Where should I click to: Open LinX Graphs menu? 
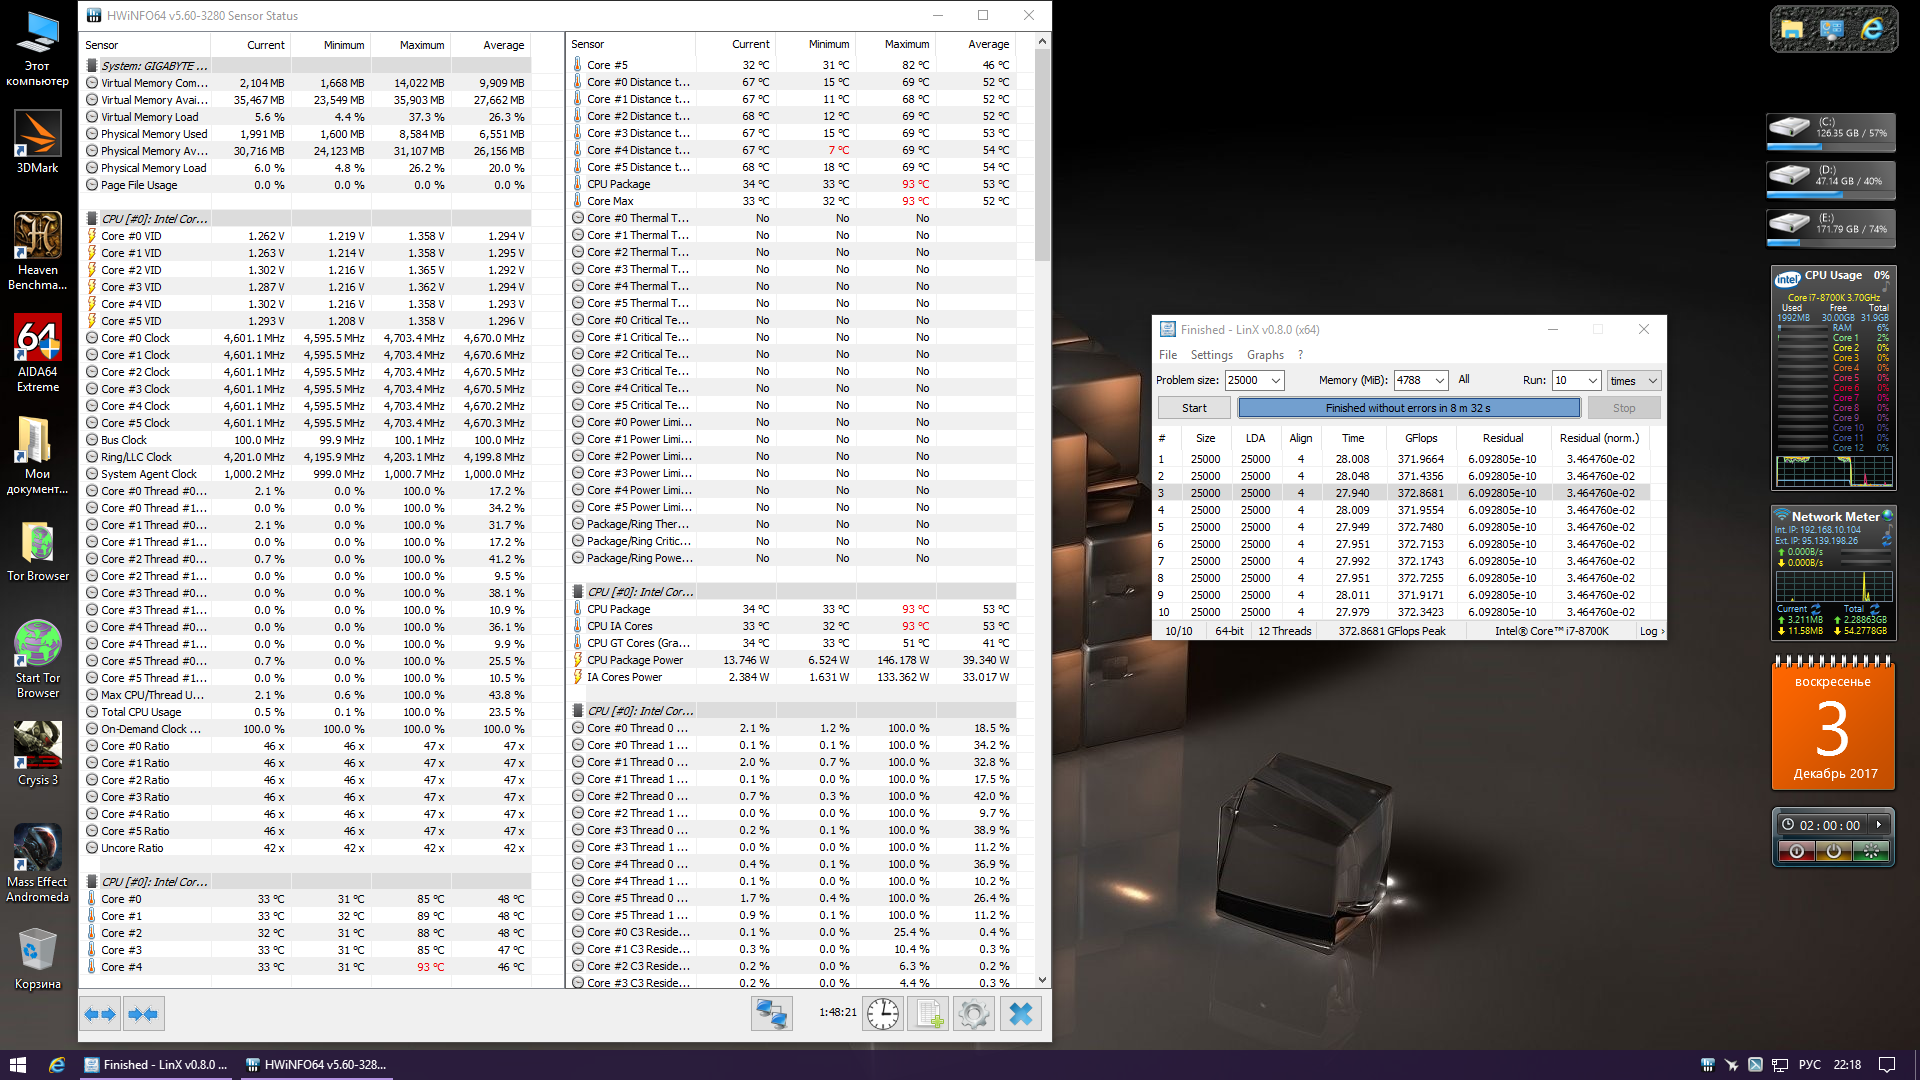pyautogui.click(x=1265, y=355)
